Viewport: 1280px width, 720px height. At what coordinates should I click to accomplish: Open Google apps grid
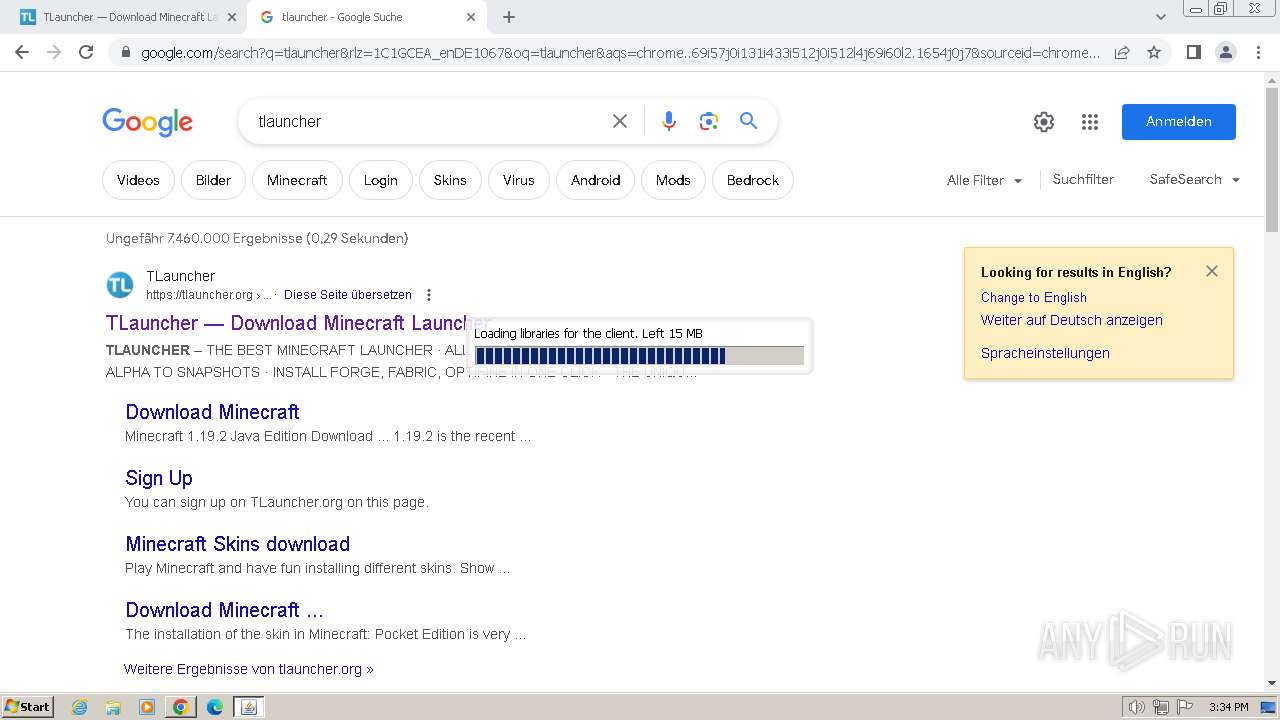[x=1090, y=122]
